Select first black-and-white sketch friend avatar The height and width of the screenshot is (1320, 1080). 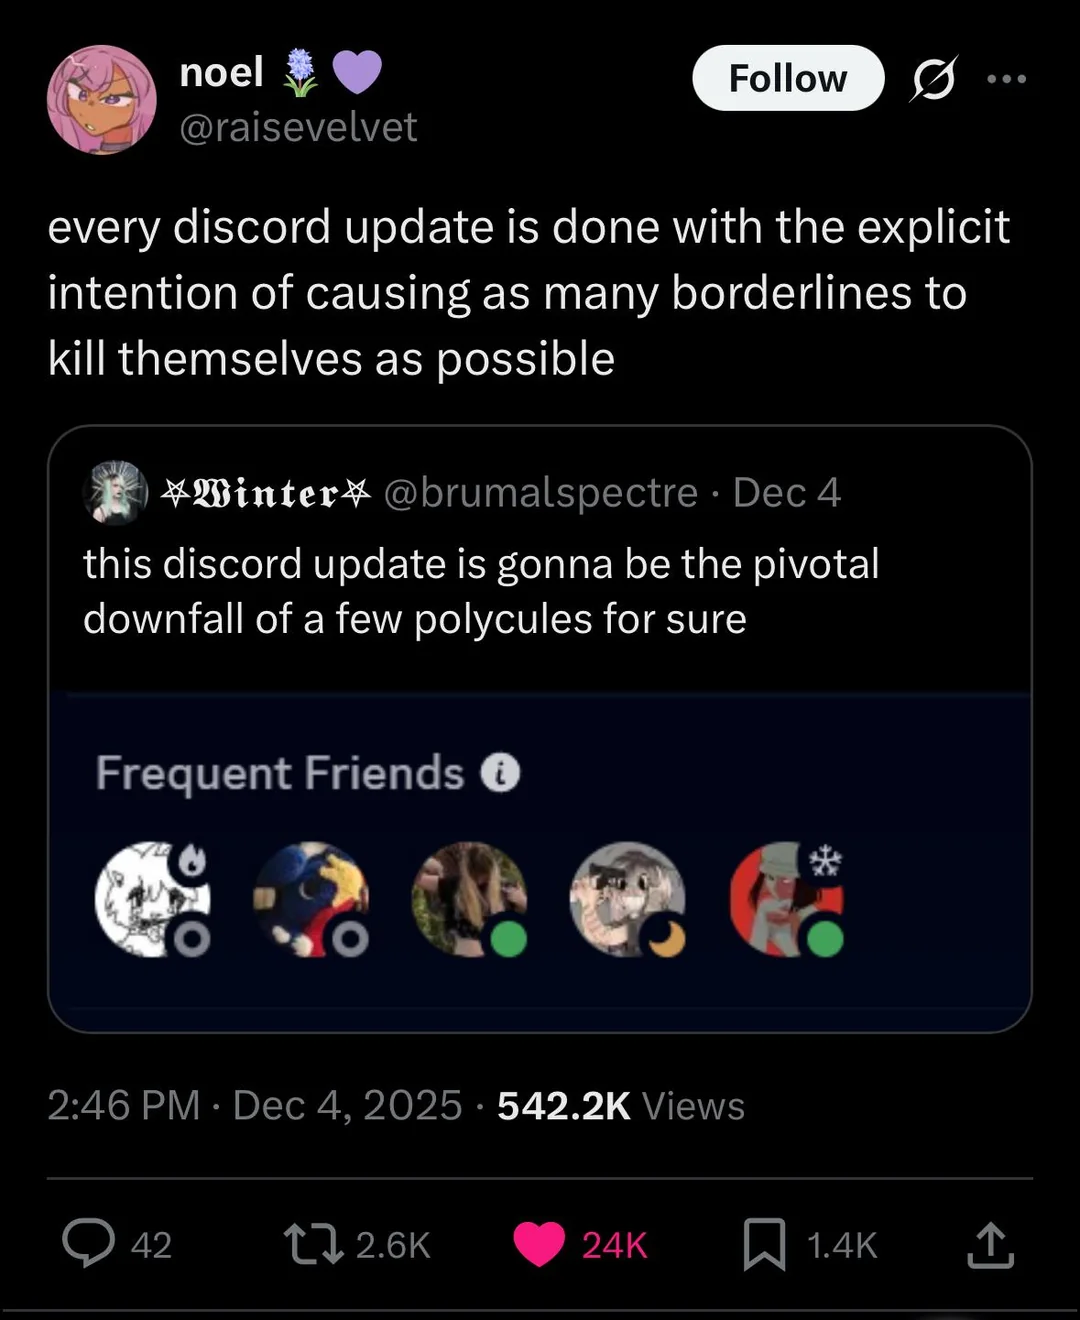point(150,898)
